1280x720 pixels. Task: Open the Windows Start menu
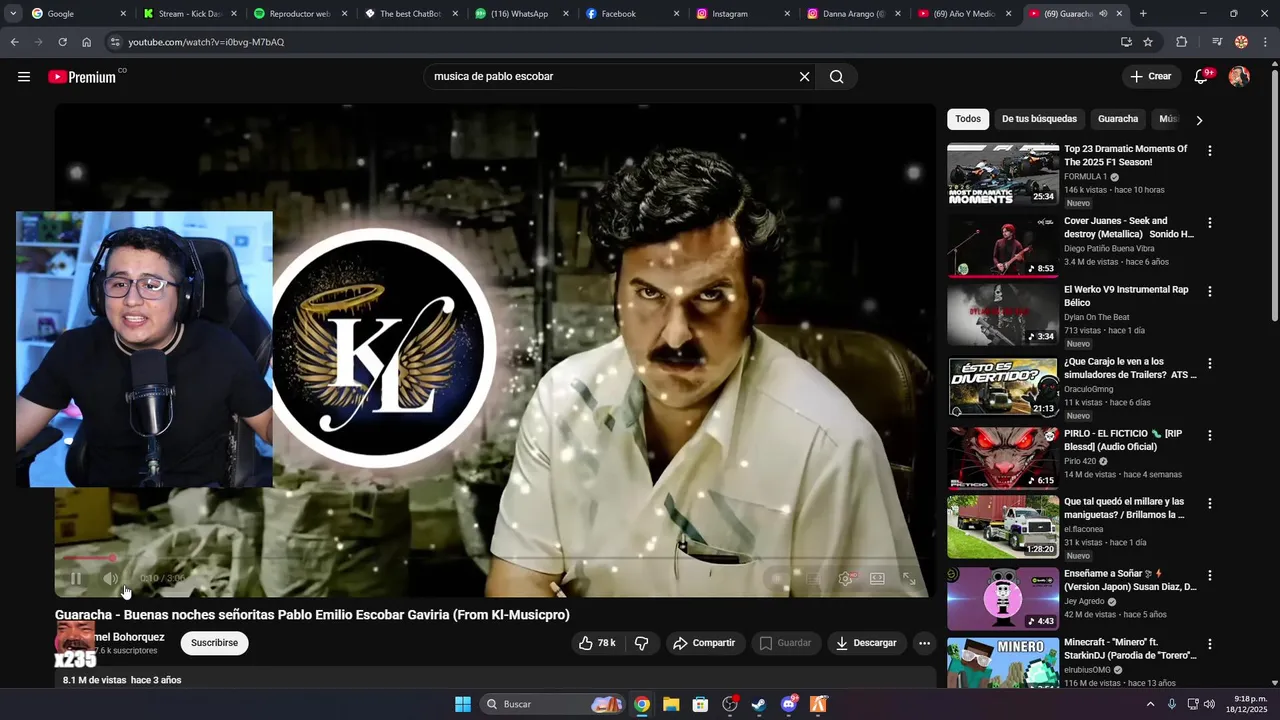(463, 704)
